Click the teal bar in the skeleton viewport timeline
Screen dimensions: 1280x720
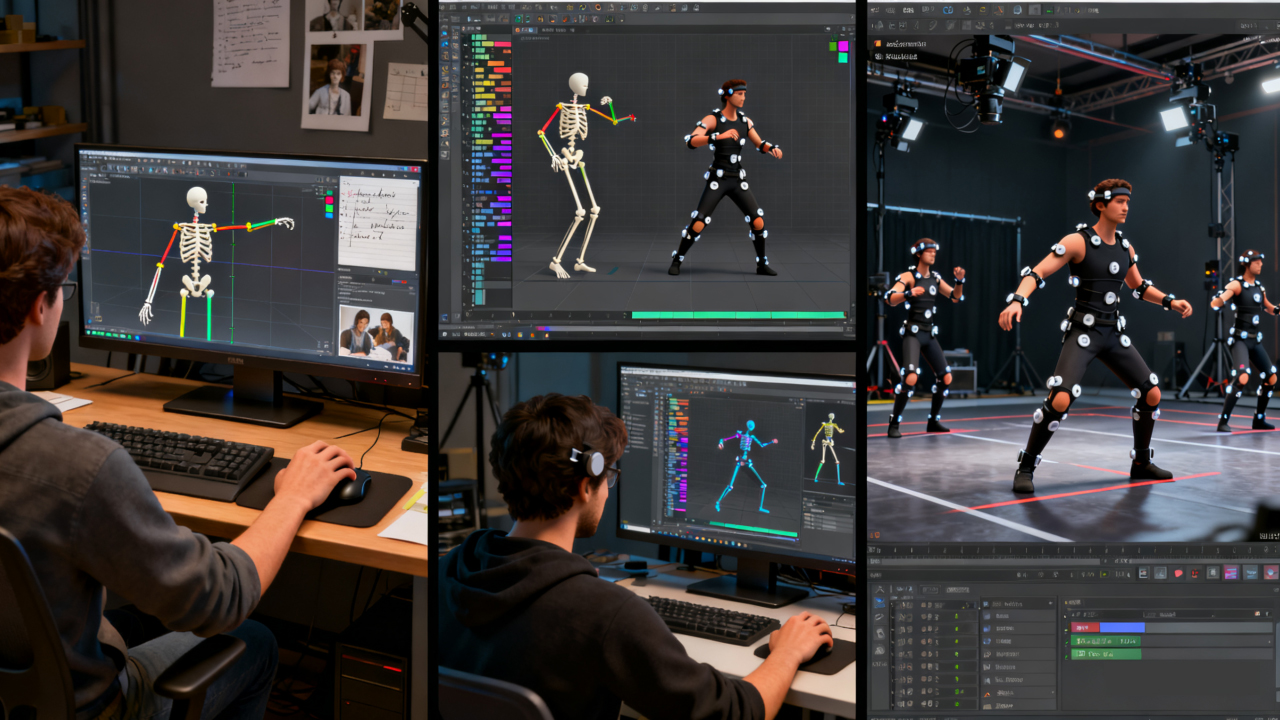(x=738, y=315)
